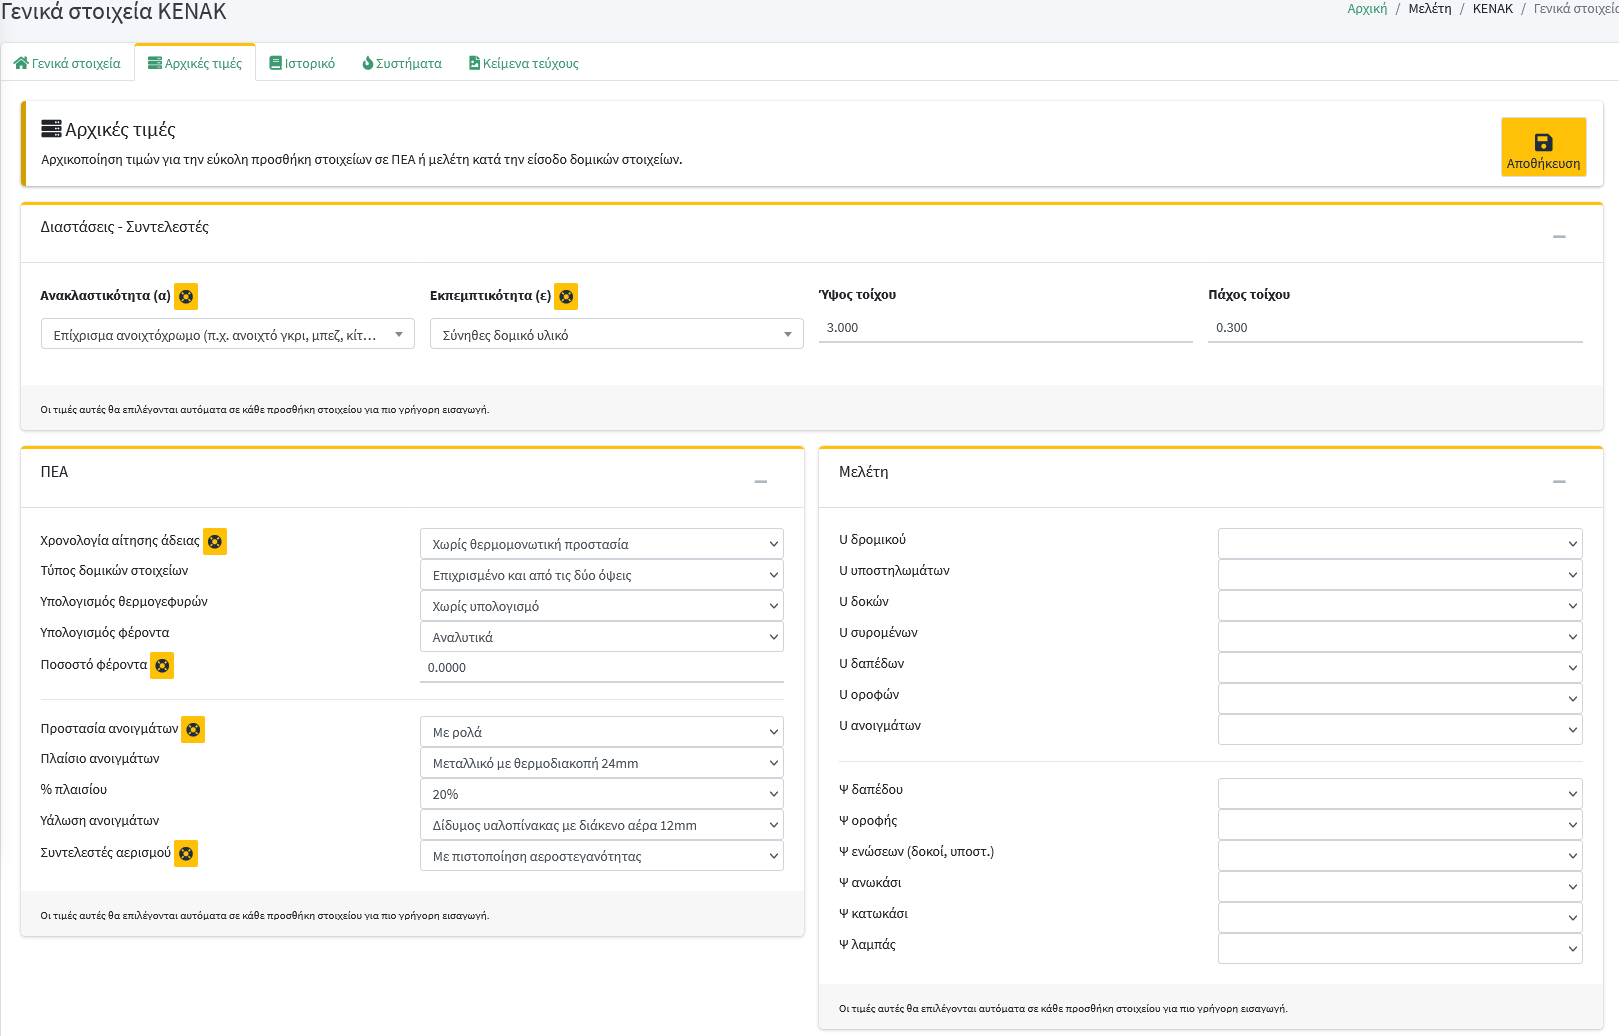Viewport: 1619px width, 1036px height.
Task: Click the yellow icon next to Εκπεμπτικότητα (ε)
Action: (x=566, y=296)
